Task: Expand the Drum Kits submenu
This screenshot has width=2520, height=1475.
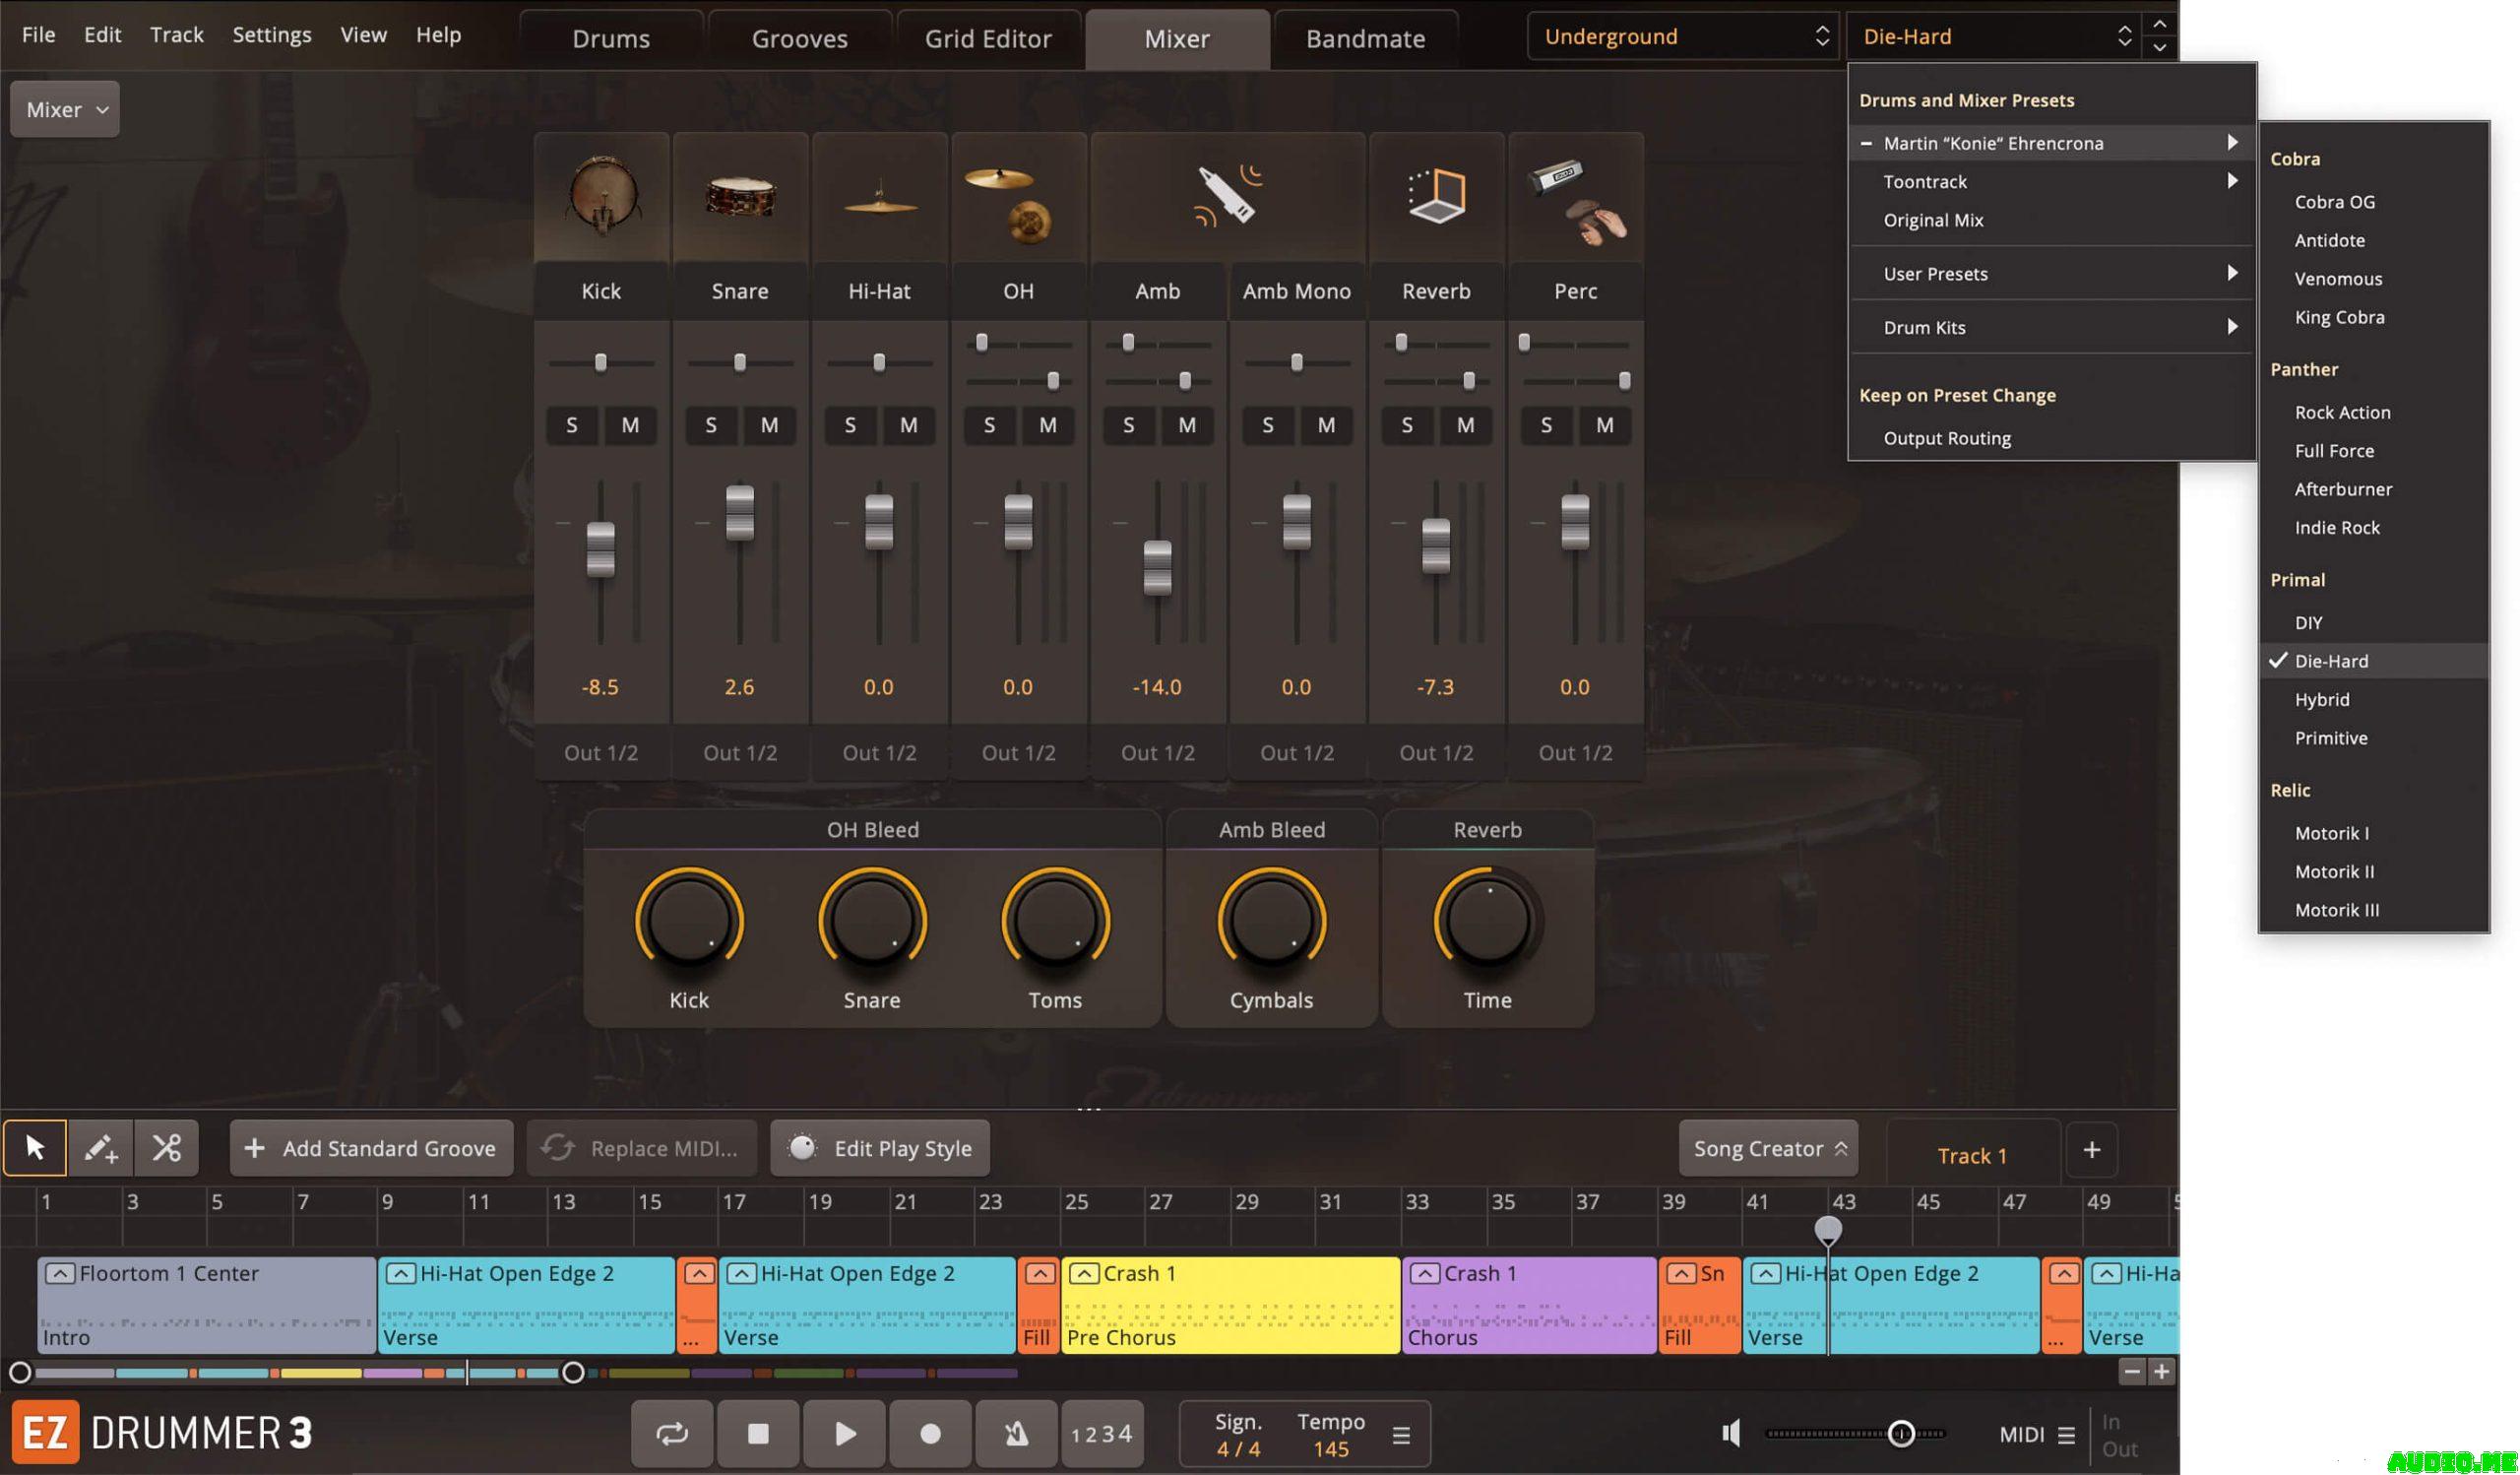Action: [x=2051, y=327]
